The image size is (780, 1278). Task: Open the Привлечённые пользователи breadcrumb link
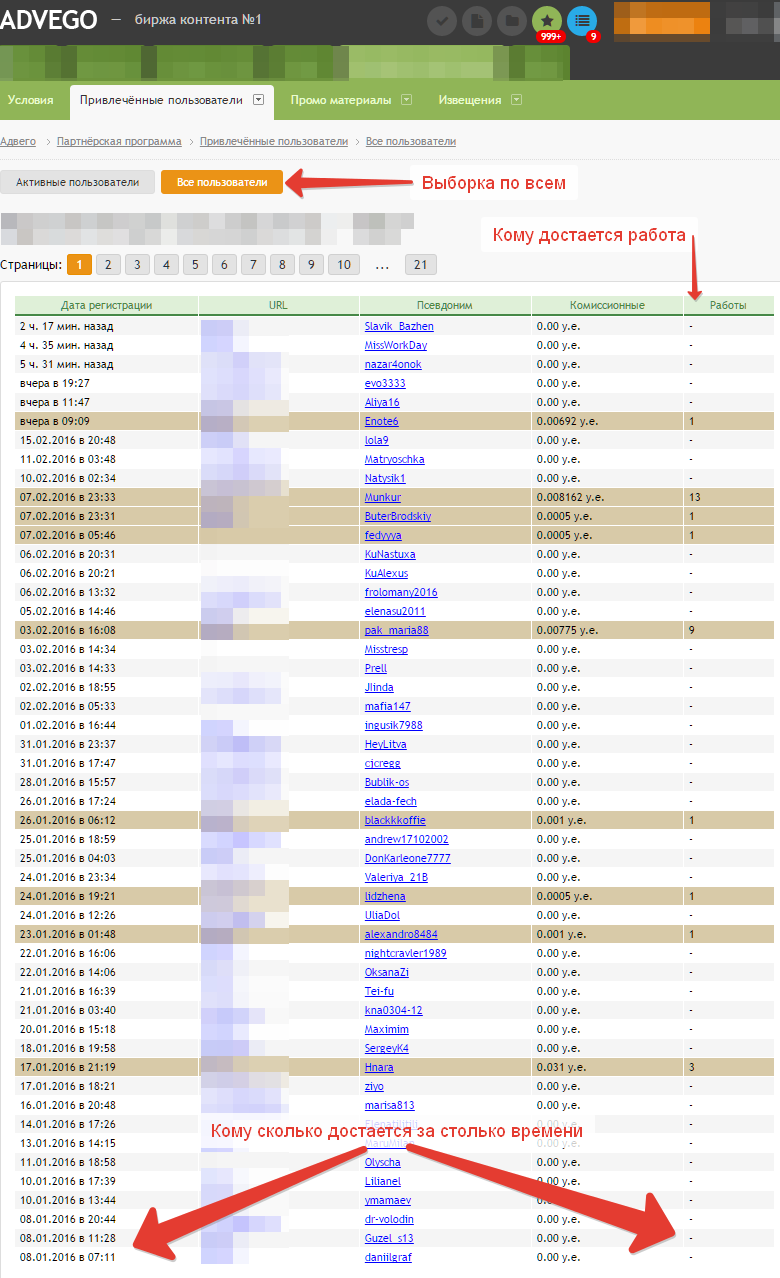point(274,142)
